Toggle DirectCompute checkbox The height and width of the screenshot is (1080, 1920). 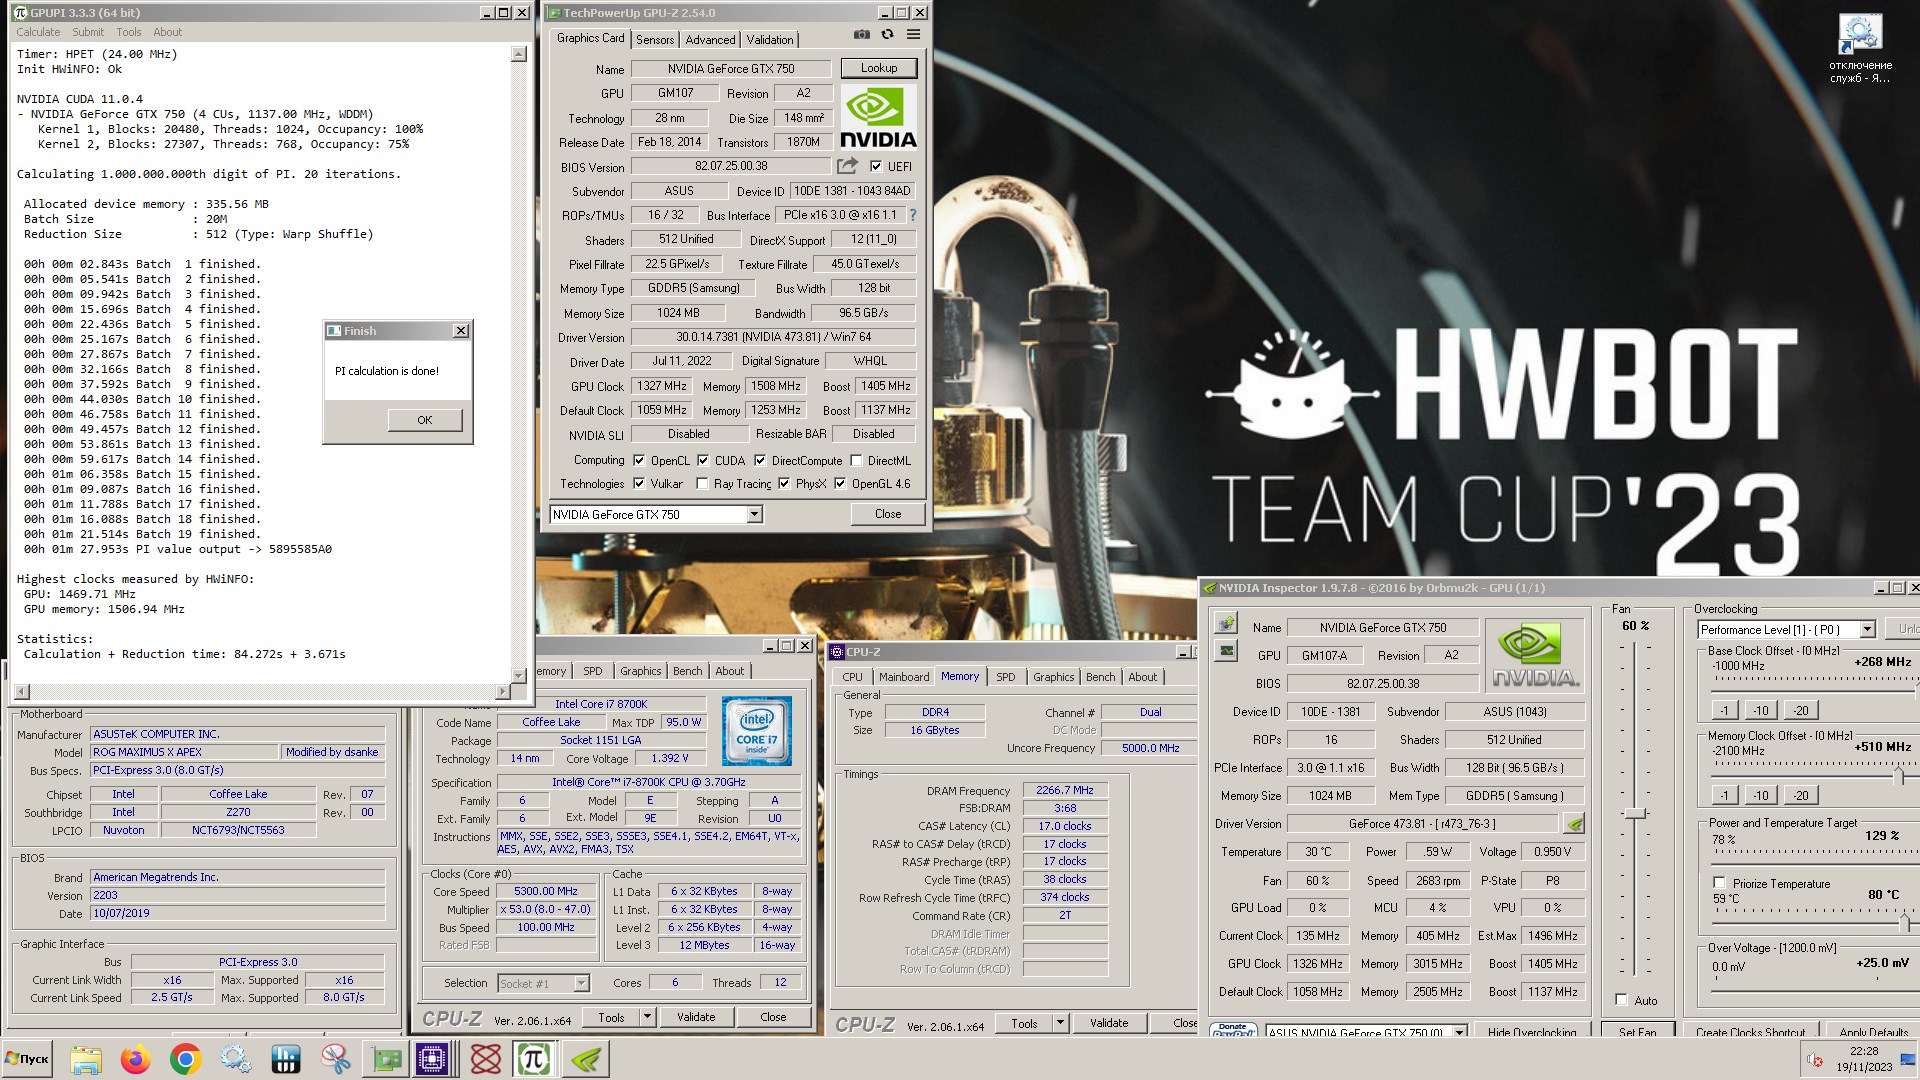[760, 461]
